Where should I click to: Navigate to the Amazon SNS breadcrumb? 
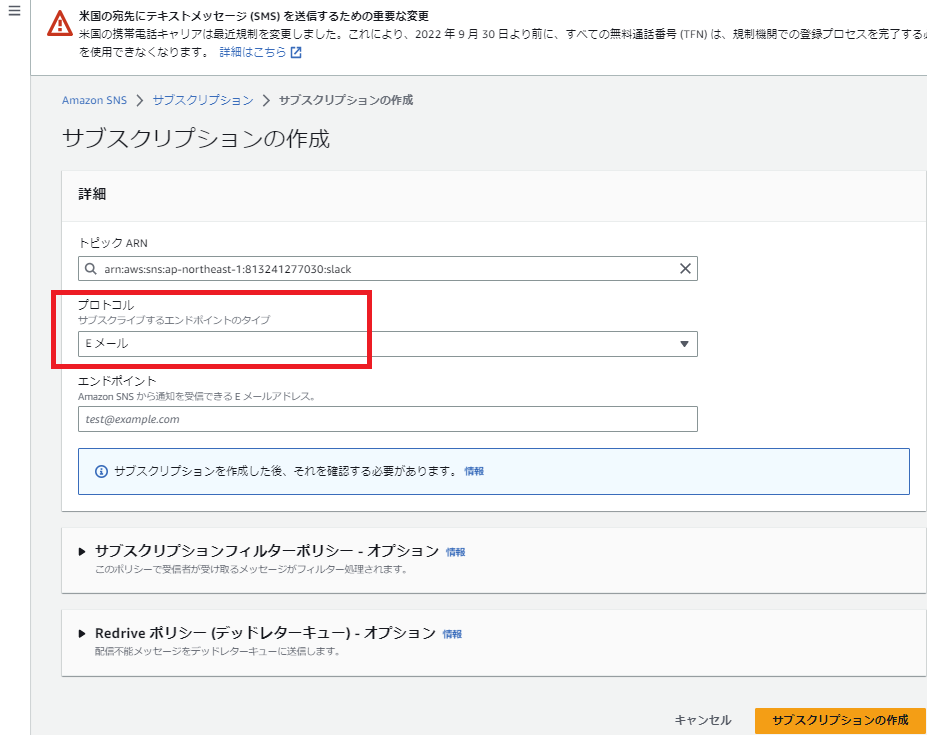[x=94, y=100]
